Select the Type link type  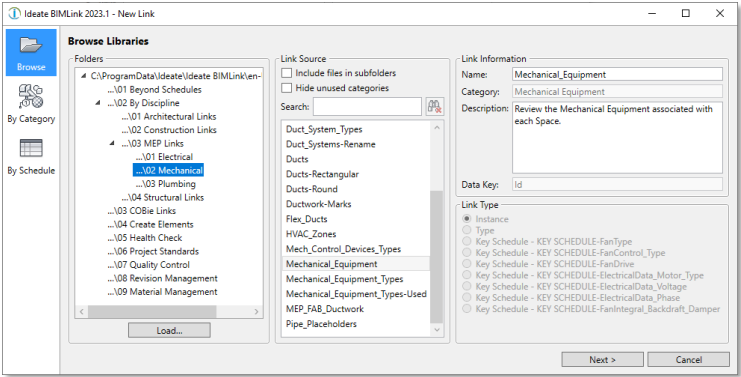[467, 231]
